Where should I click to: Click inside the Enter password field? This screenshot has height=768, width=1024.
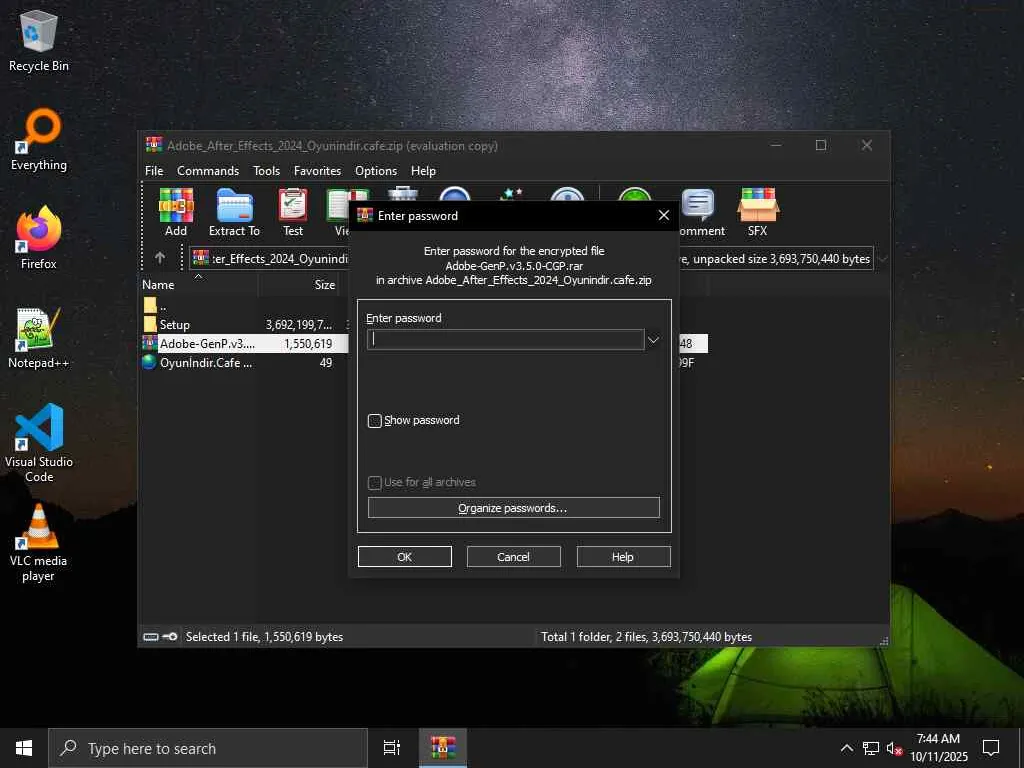coord(505,340)
